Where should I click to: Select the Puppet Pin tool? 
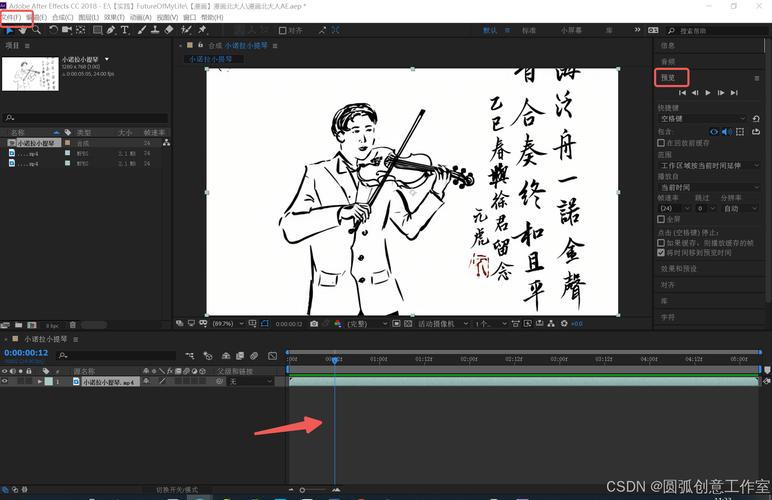pos(202,30)
